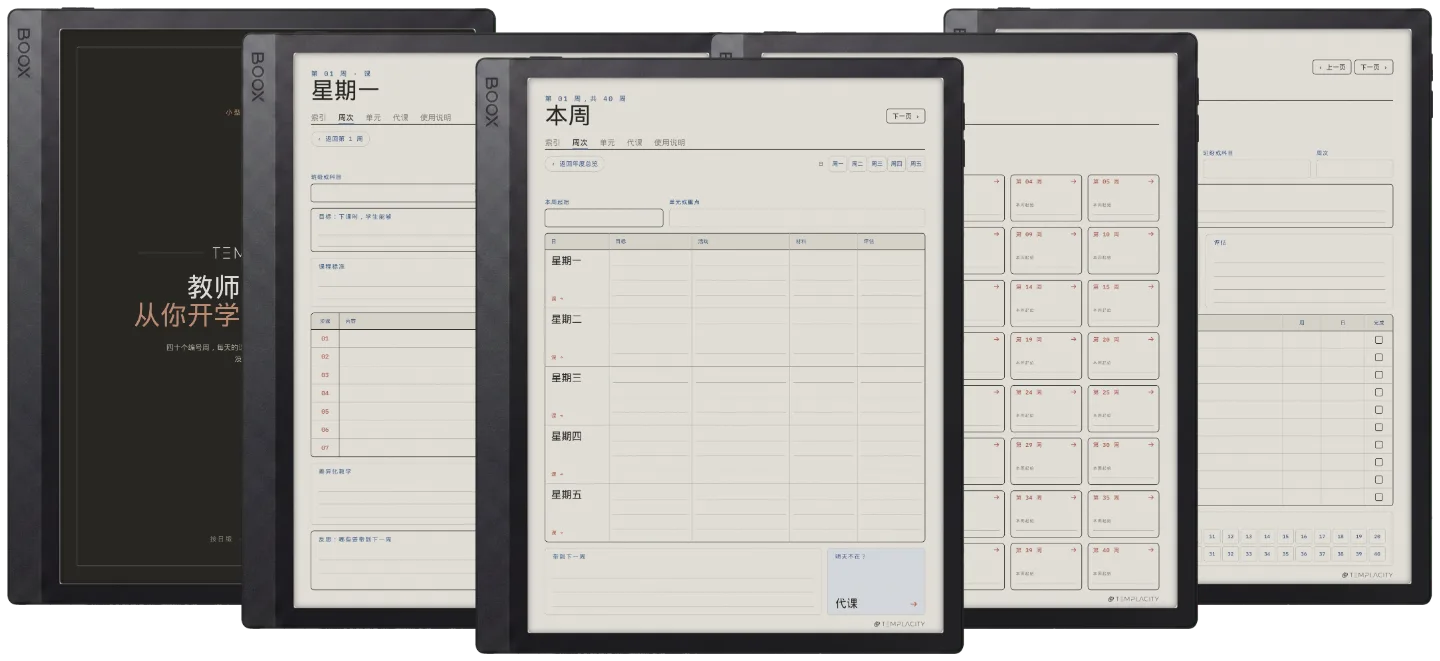Open the 第 39 周 card
The height and width of the screenshot is (661, 1440).
[1046, 566]
